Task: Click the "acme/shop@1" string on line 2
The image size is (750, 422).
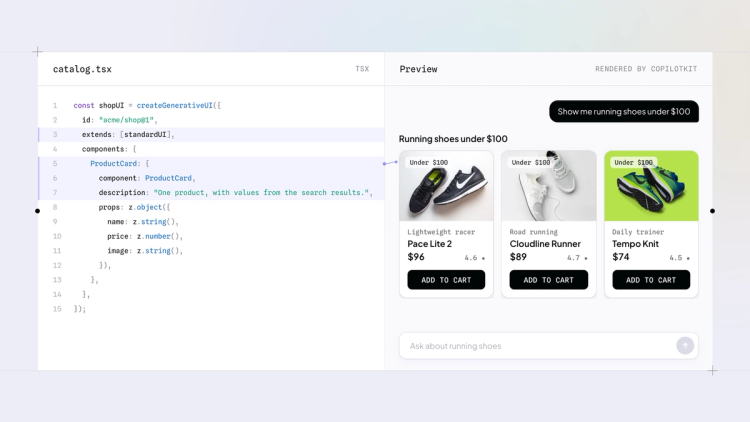Action: pyautogui.click(x=126, y=120)
